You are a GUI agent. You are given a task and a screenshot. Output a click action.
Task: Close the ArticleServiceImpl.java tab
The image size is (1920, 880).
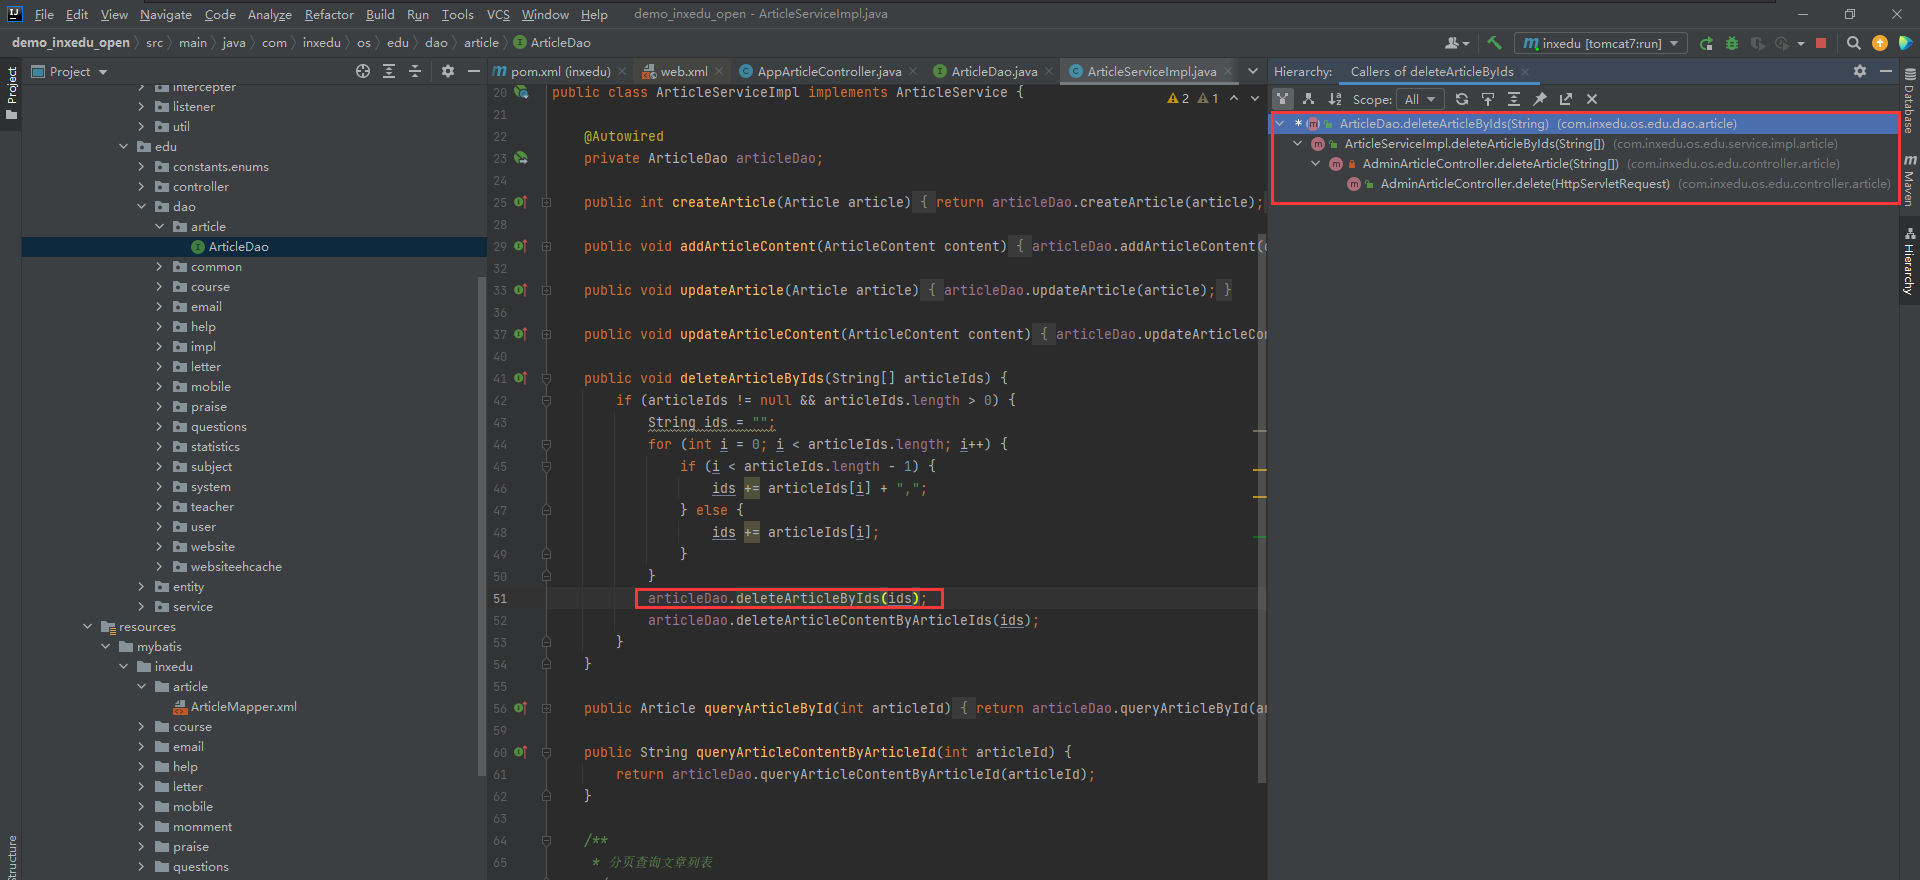[1227, 71]
